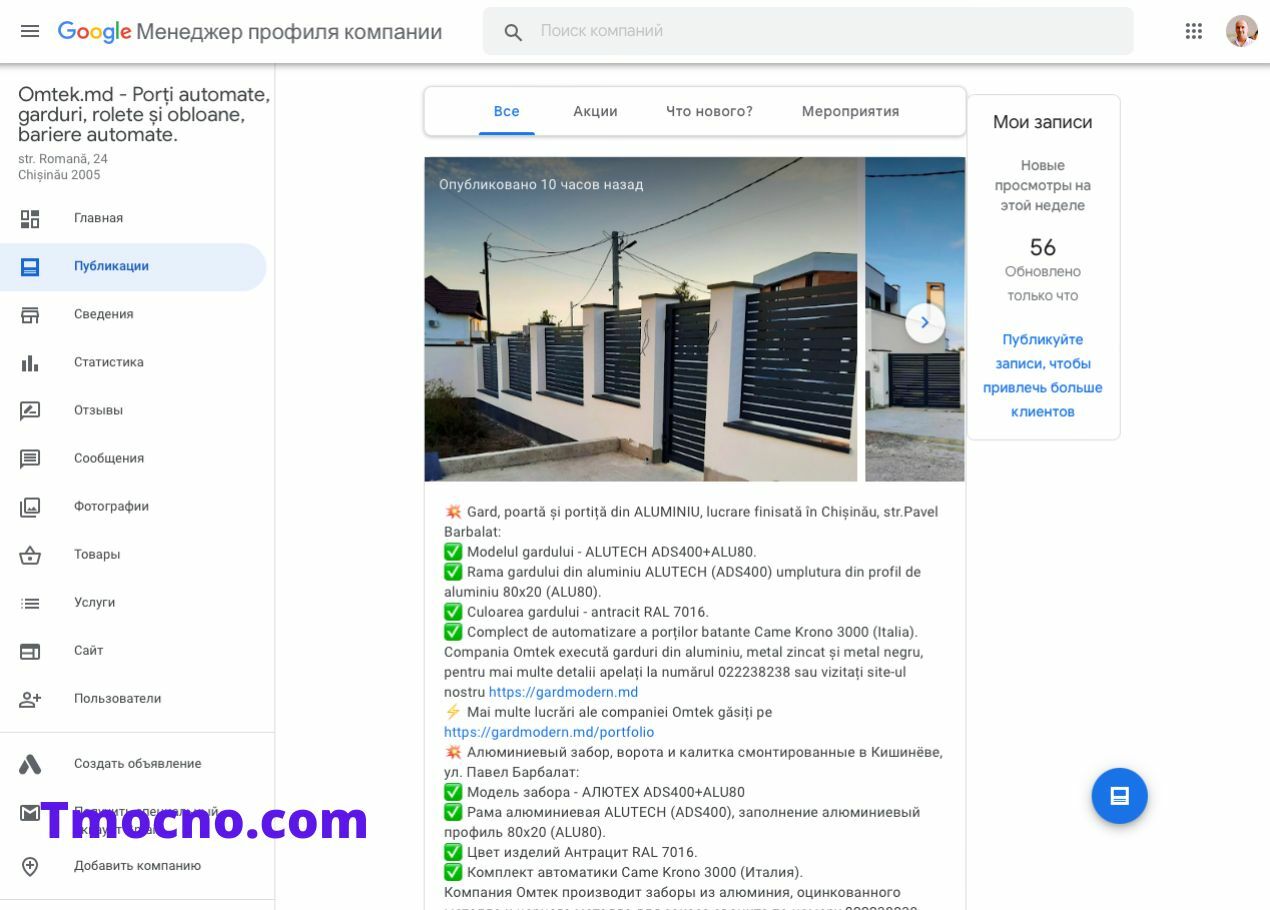The height and width of the screenshot is (910, 1270).
Task: Click the Добавить компанию location pin icon
Action: pyautogui.click(x=30, y=866)
